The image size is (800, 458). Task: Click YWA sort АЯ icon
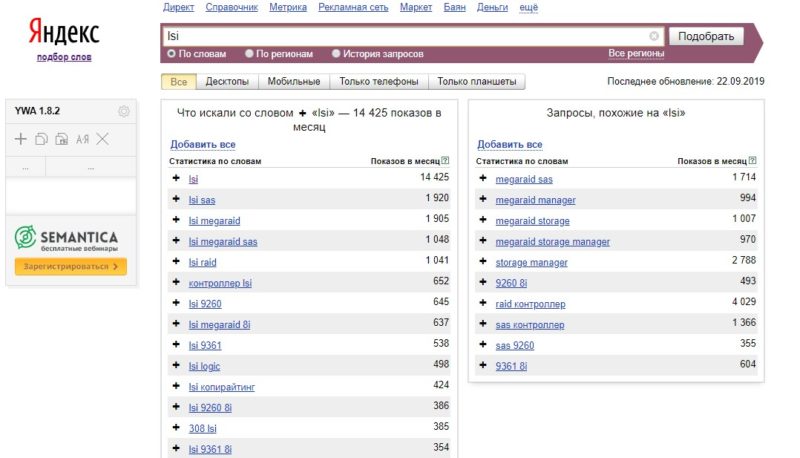(x=82, y=139)
